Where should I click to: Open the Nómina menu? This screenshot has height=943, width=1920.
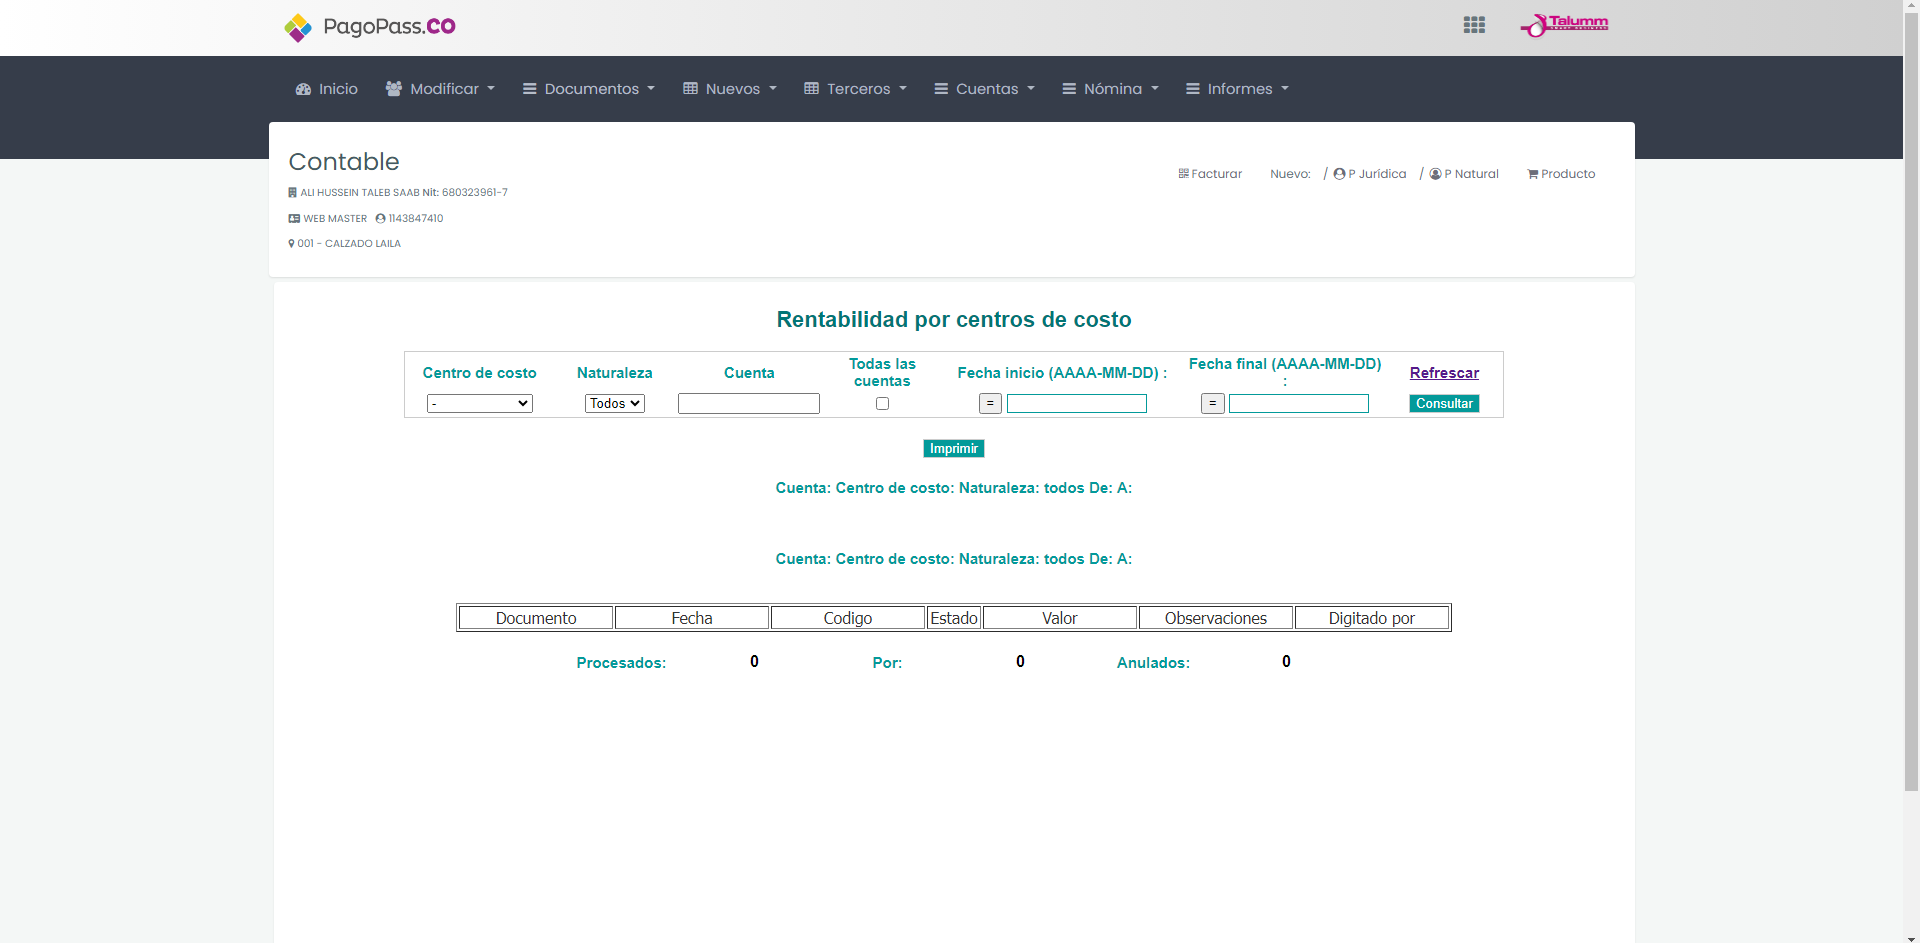(1110, 89)
